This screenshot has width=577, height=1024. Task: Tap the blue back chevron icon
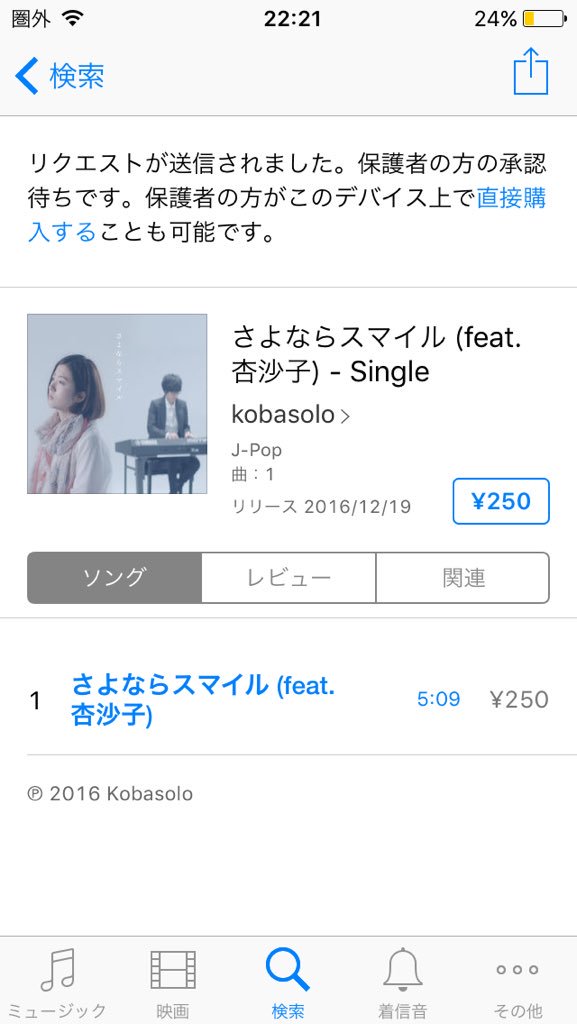(x=27, y=76)
